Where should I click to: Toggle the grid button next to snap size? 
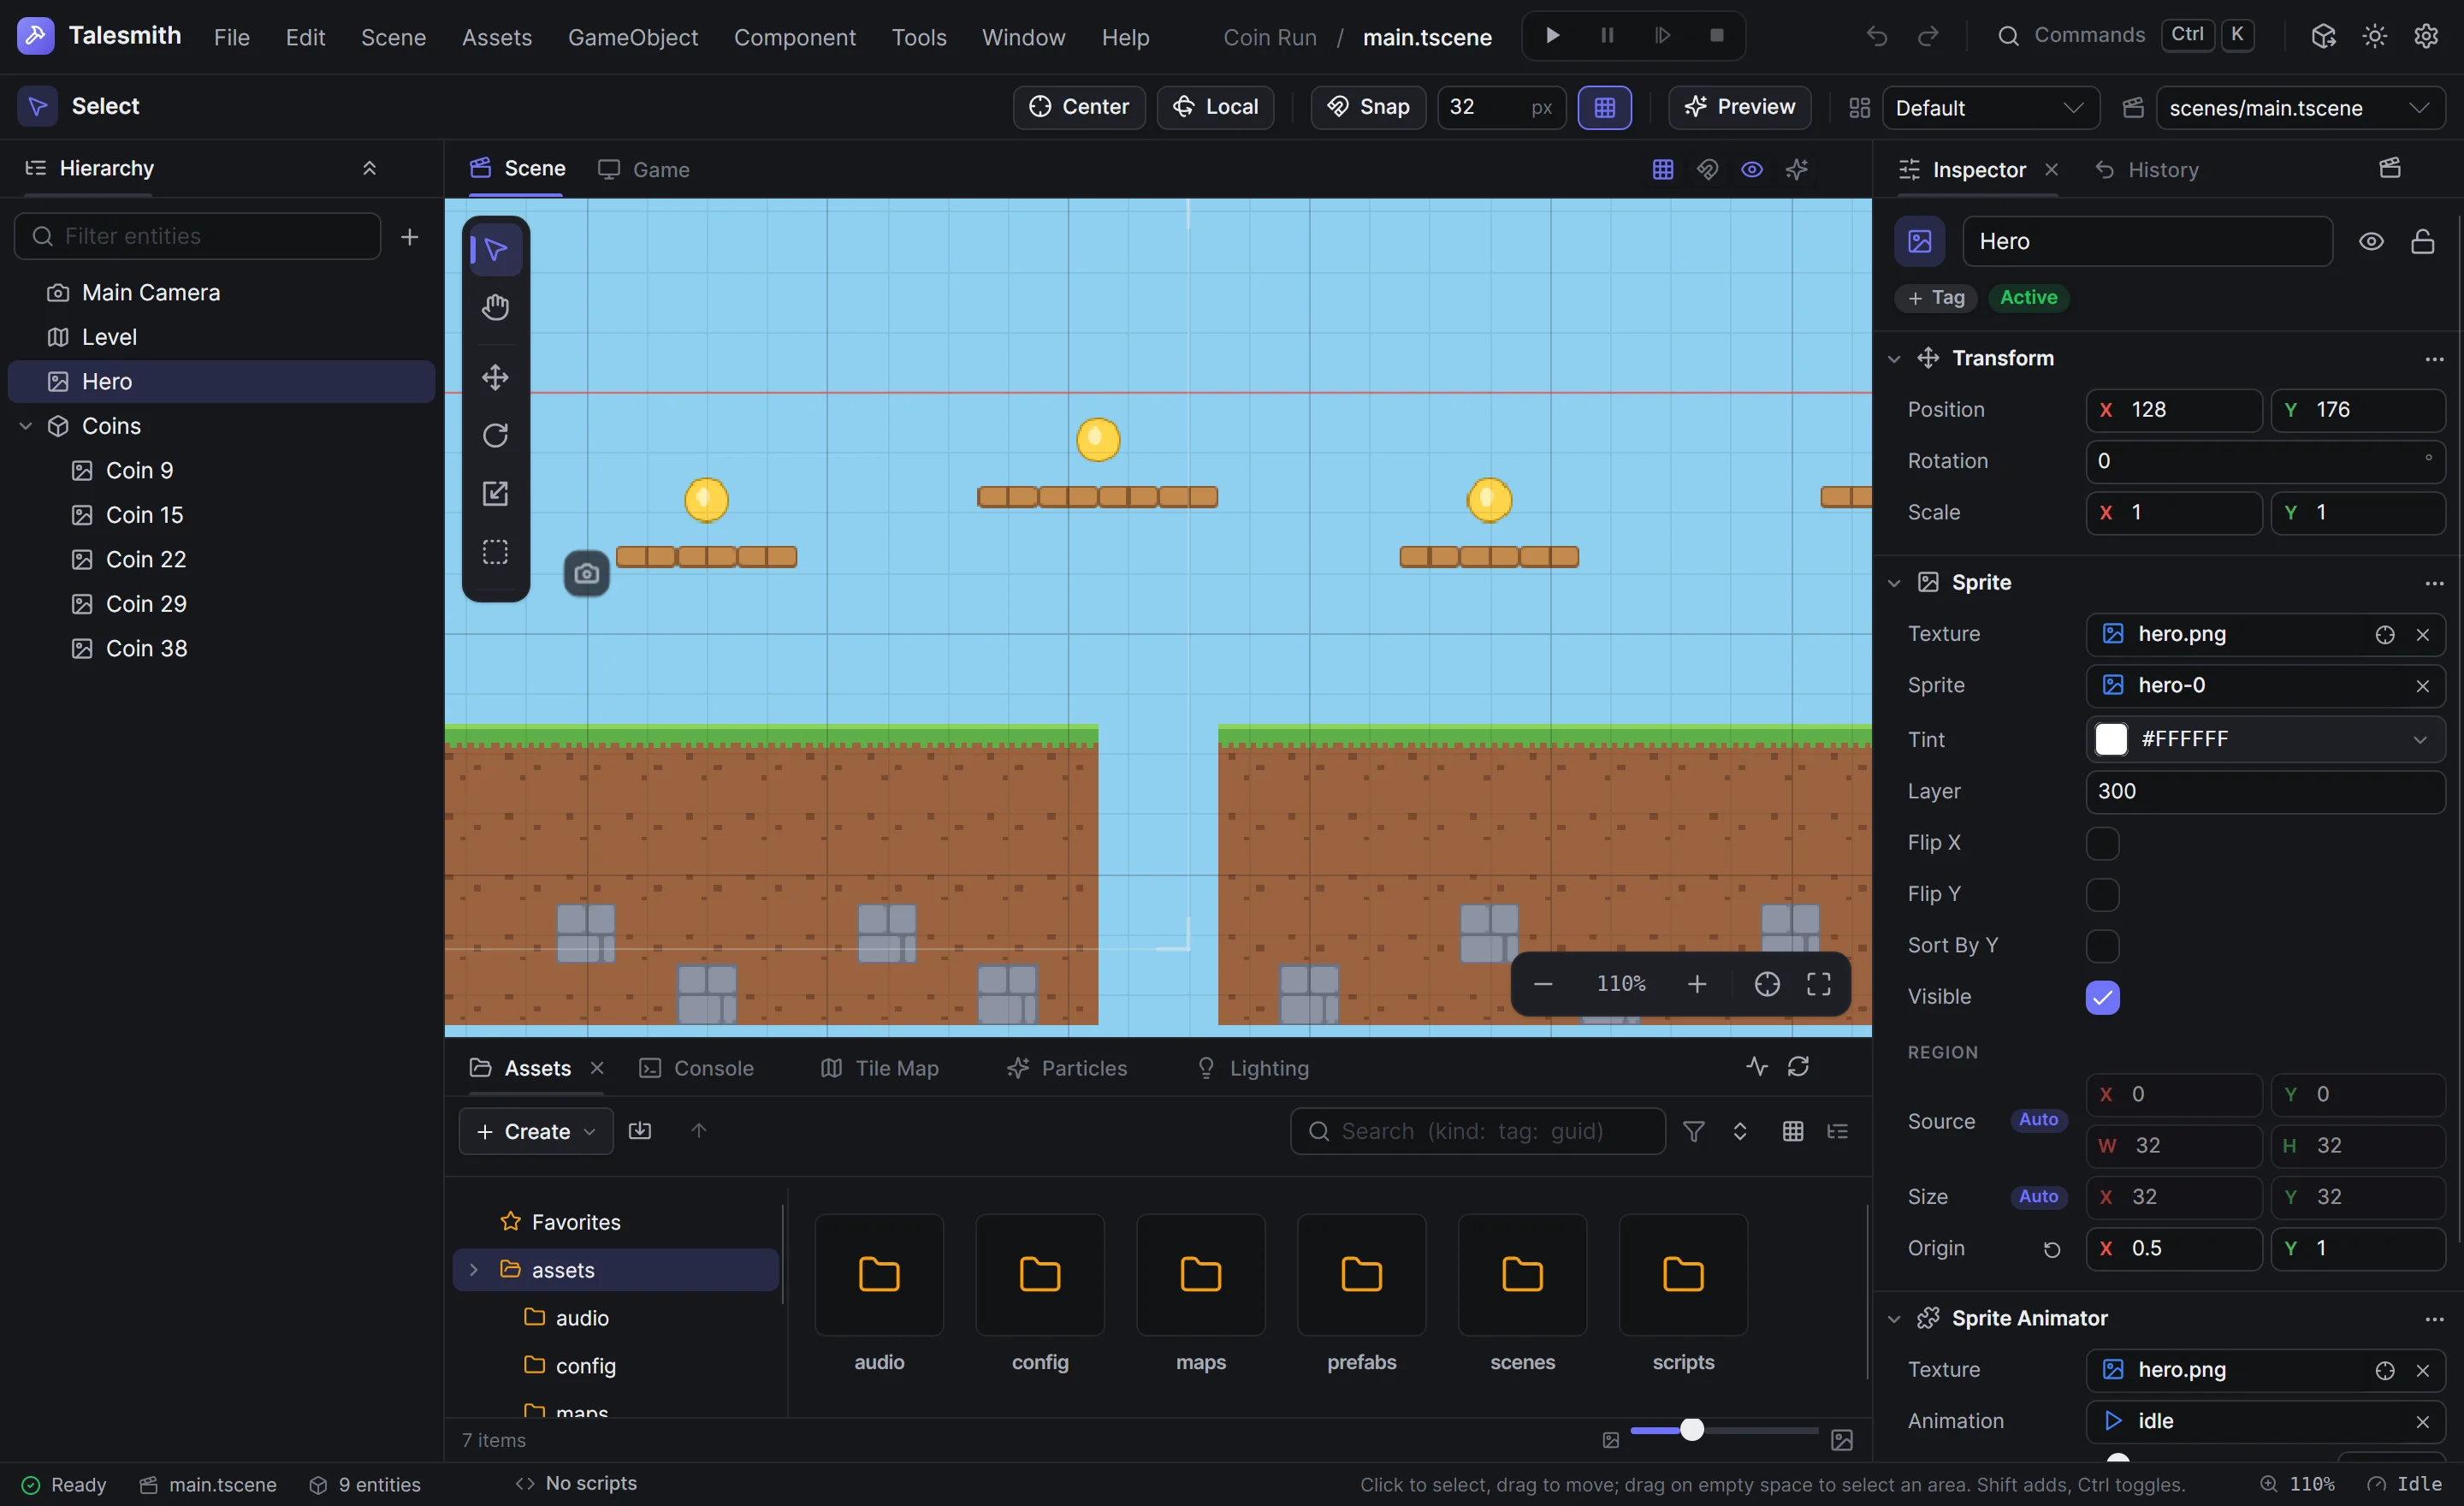coord(1604,107)
